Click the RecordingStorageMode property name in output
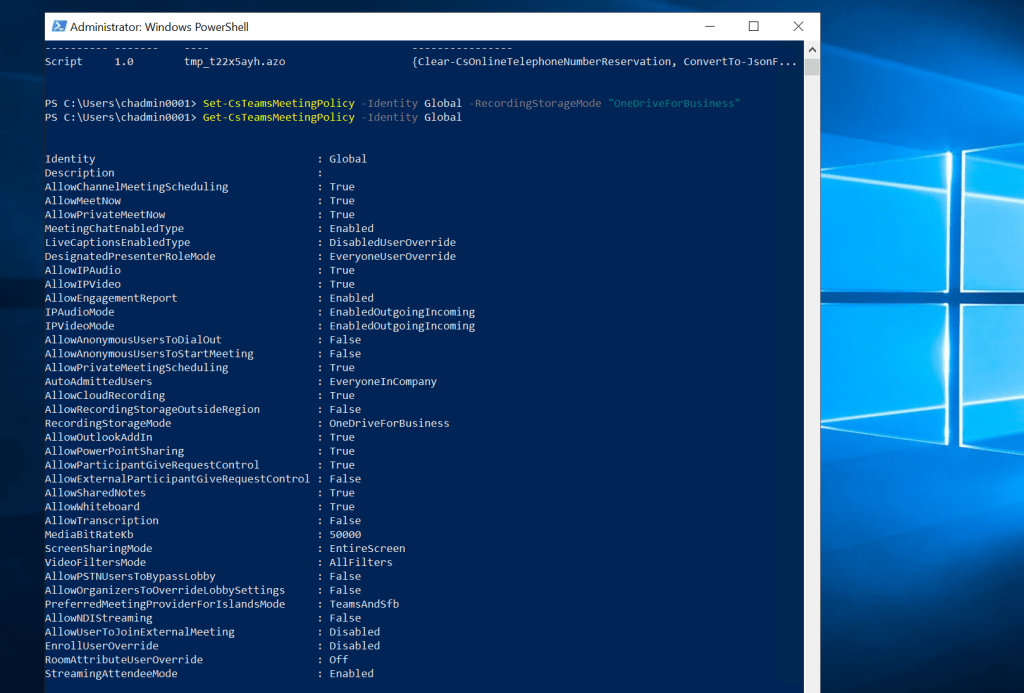Viewport: 1024px width, 693px height. point(108,424)
